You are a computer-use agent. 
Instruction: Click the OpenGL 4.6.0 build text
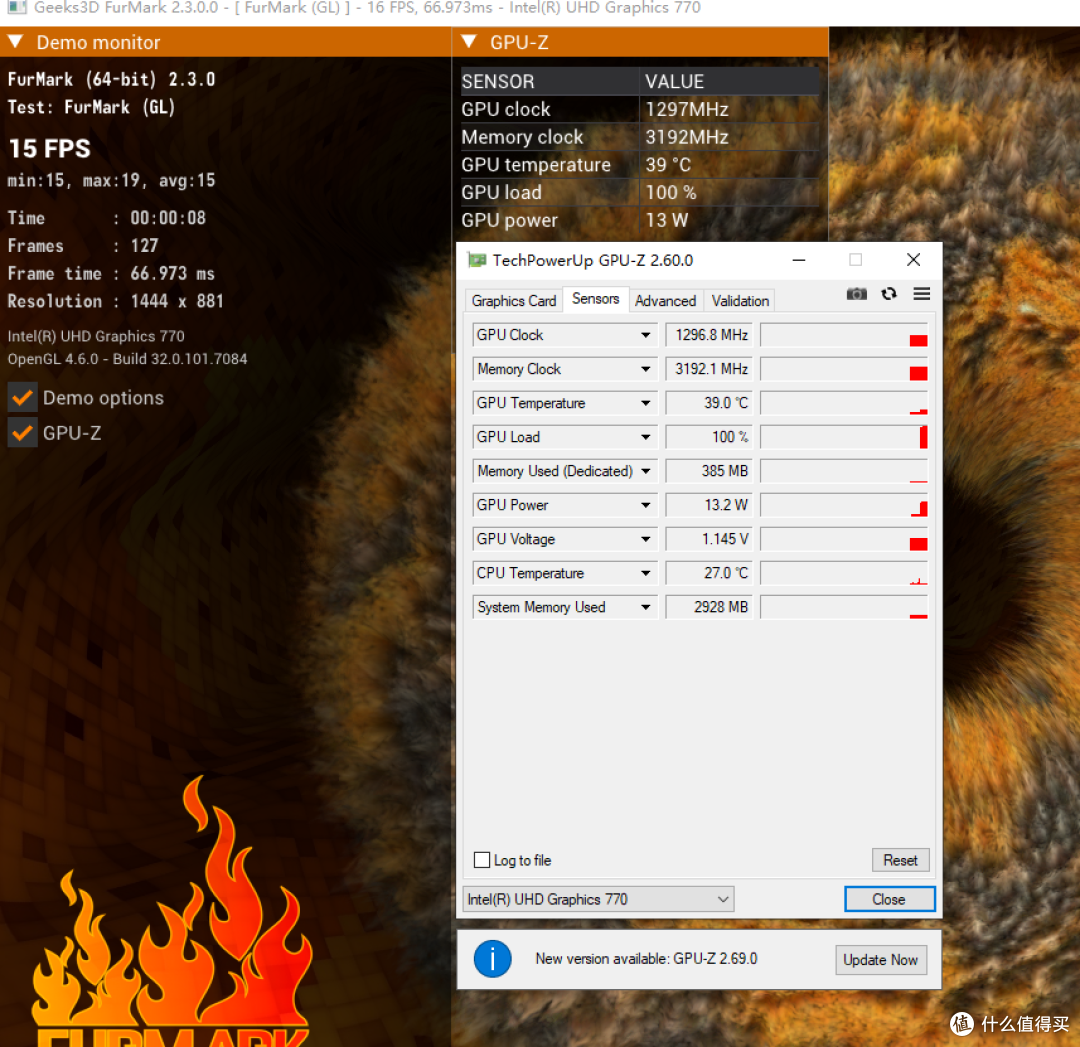[127, 359]
